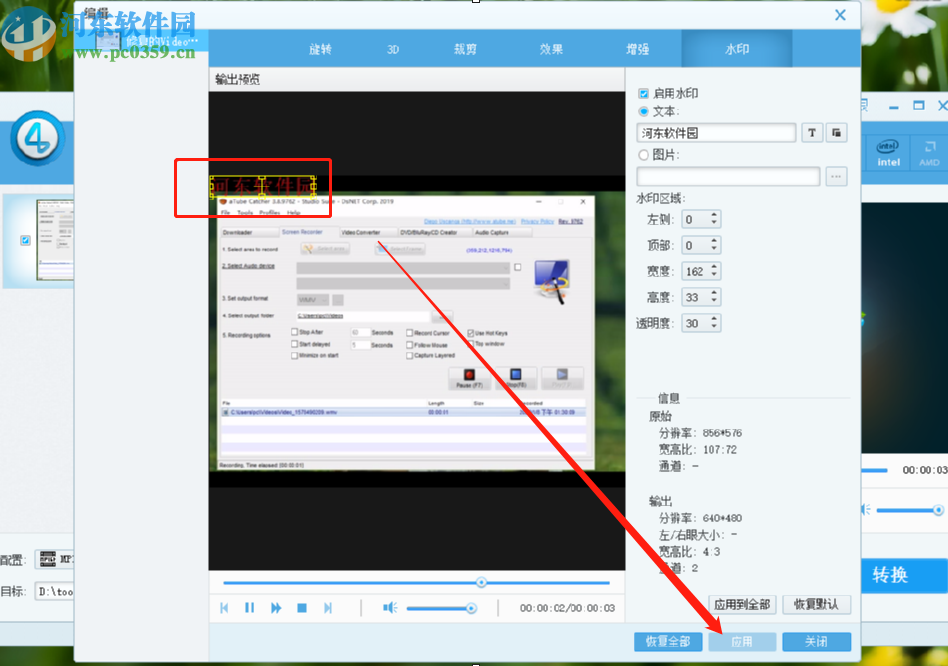Click the browse icon below 图片
948x666 pixels.
(836, 175)
